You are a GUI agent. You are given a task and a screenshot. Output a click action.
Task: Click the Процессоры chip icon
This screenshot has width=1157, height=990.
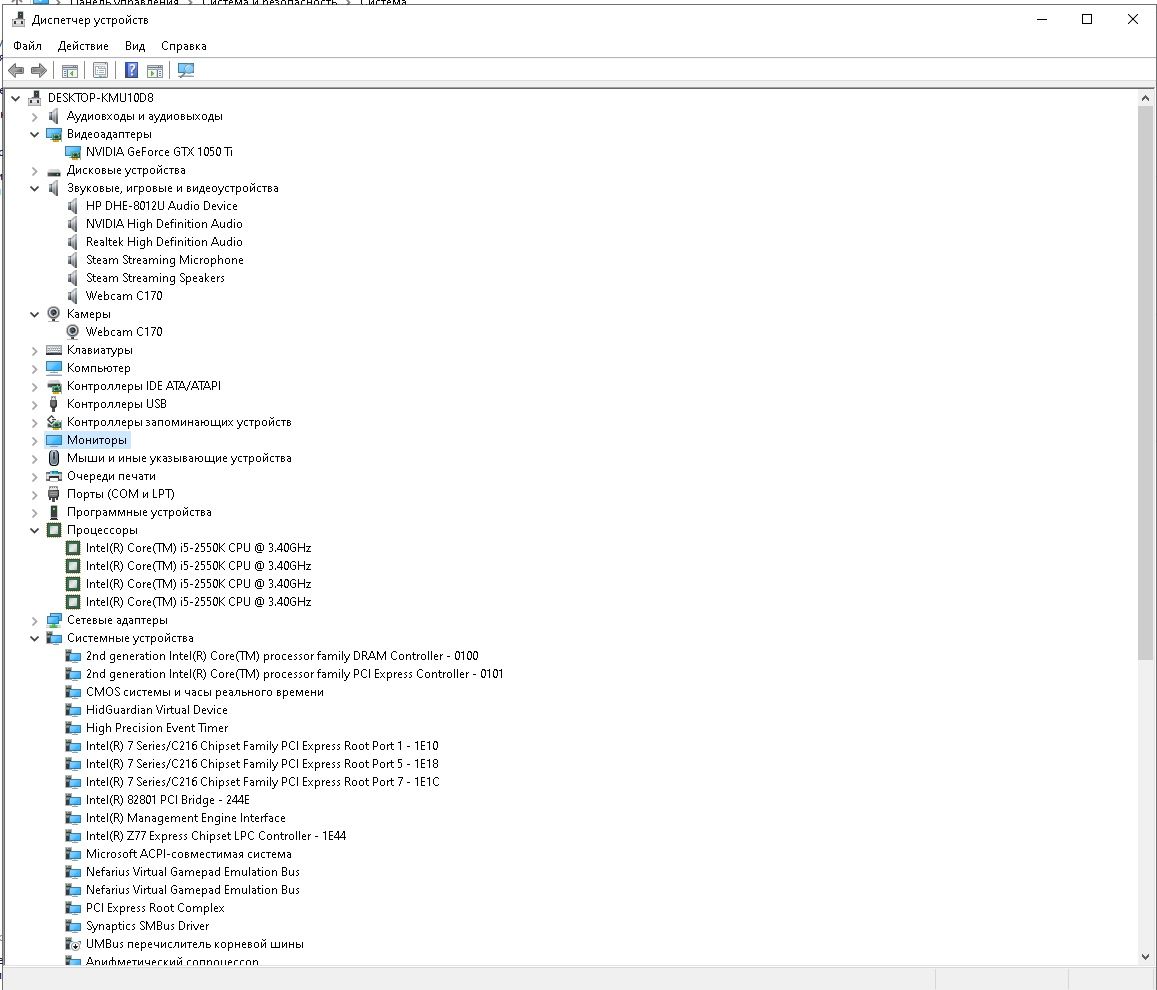tap(54, 530)
